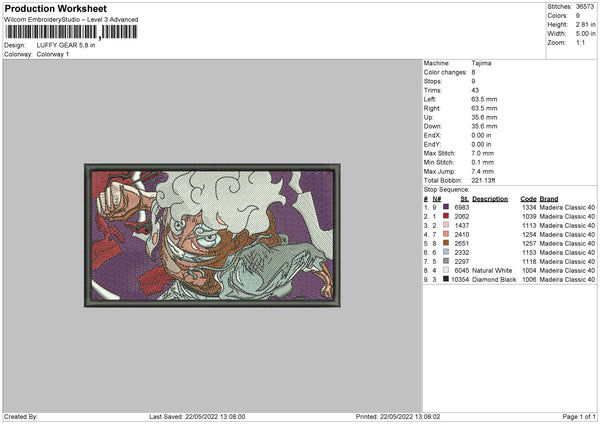Viewport: 600px width, 424px height.
Task: Click the purple swatch for code 1334
Action: pyautogui.click(x=446, y=207)
